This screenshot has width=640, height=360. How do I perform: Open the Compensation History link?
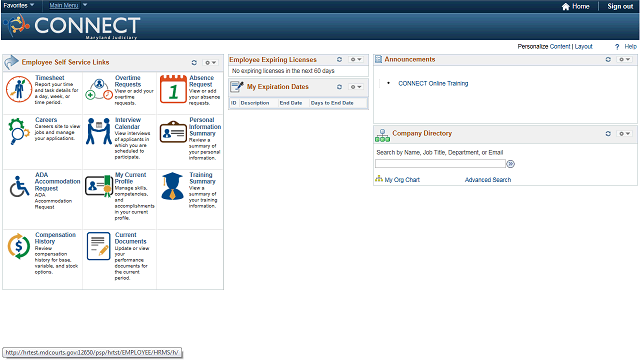tap(56, 238)
